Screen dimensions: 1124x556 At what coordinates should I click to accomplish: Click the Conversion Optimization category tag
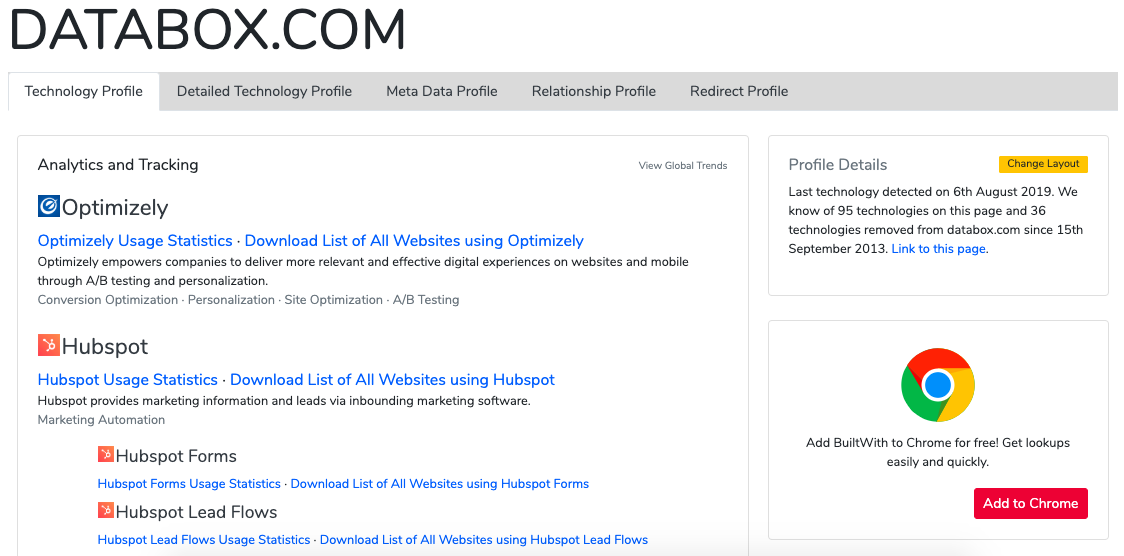(108, 299)
